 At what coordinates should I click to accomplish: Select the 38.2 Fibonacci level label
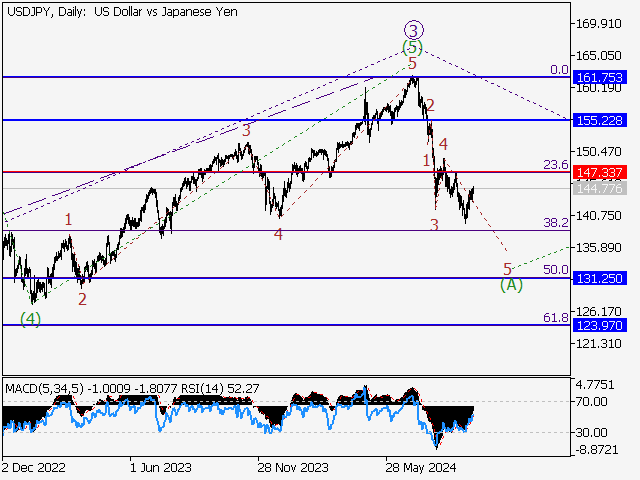[x=556, y=222]
